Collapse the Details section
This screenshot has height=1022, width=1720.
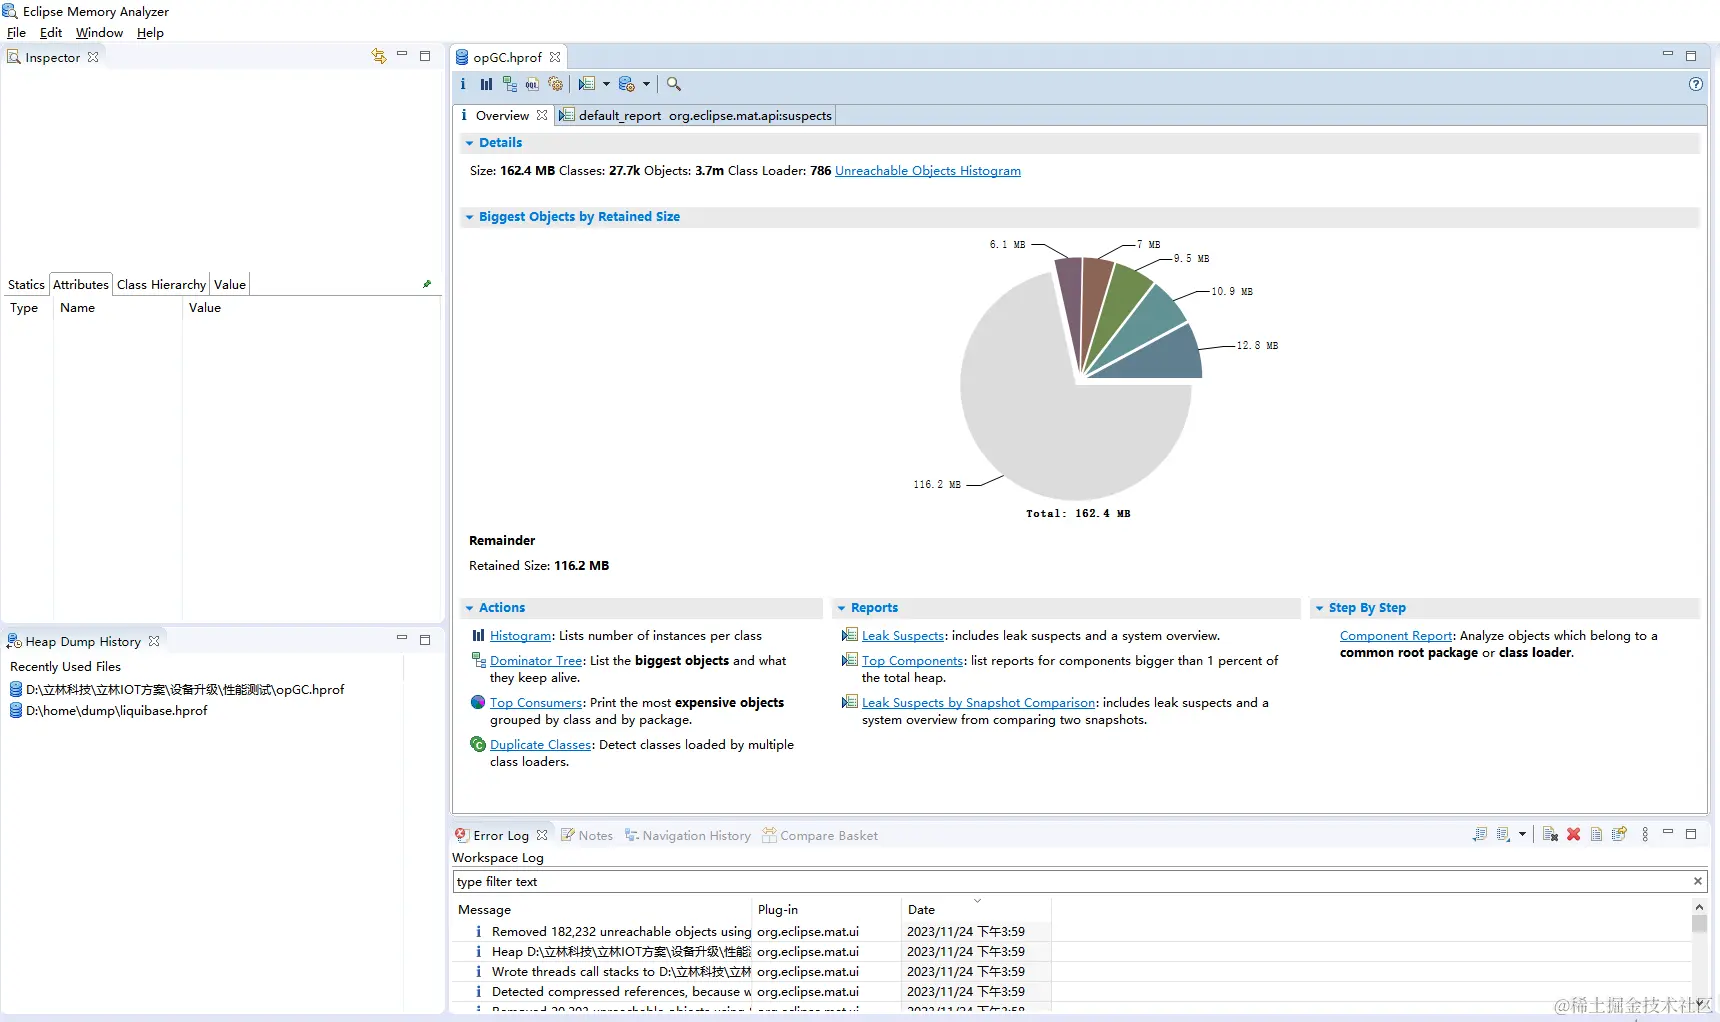(x=469, y=143)
